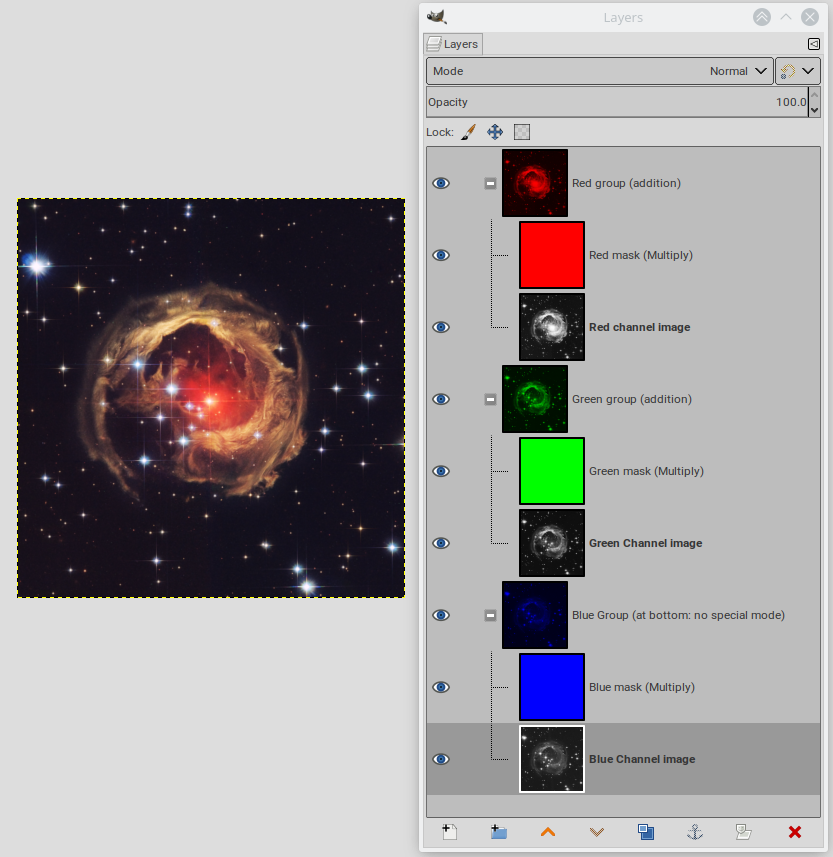Toggle lock pixels paintbrush icon

[468, 132]
